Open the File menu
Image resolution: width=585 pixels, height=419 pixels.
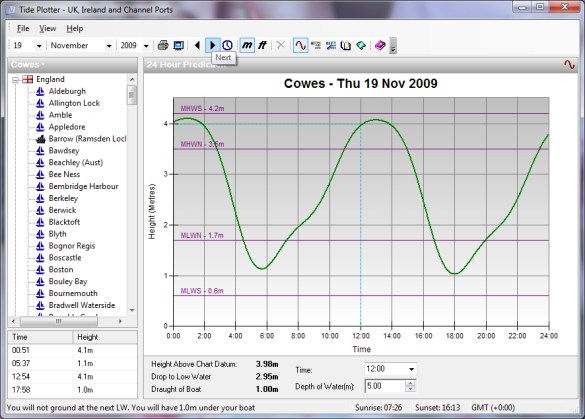tap(23, 28)
